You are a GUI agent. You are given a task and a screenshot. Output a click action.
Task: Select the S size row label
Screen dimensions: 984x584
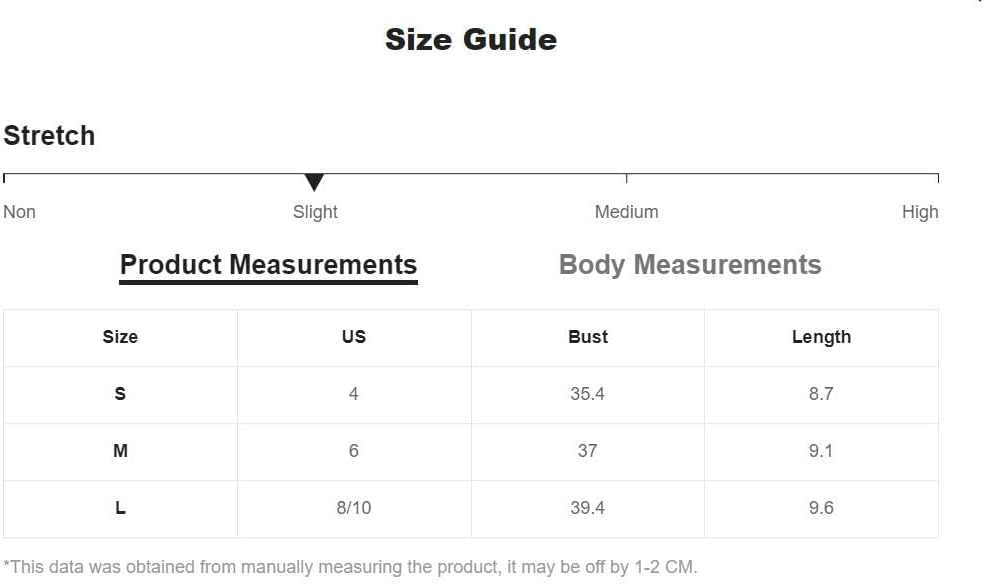coord(120,394)
